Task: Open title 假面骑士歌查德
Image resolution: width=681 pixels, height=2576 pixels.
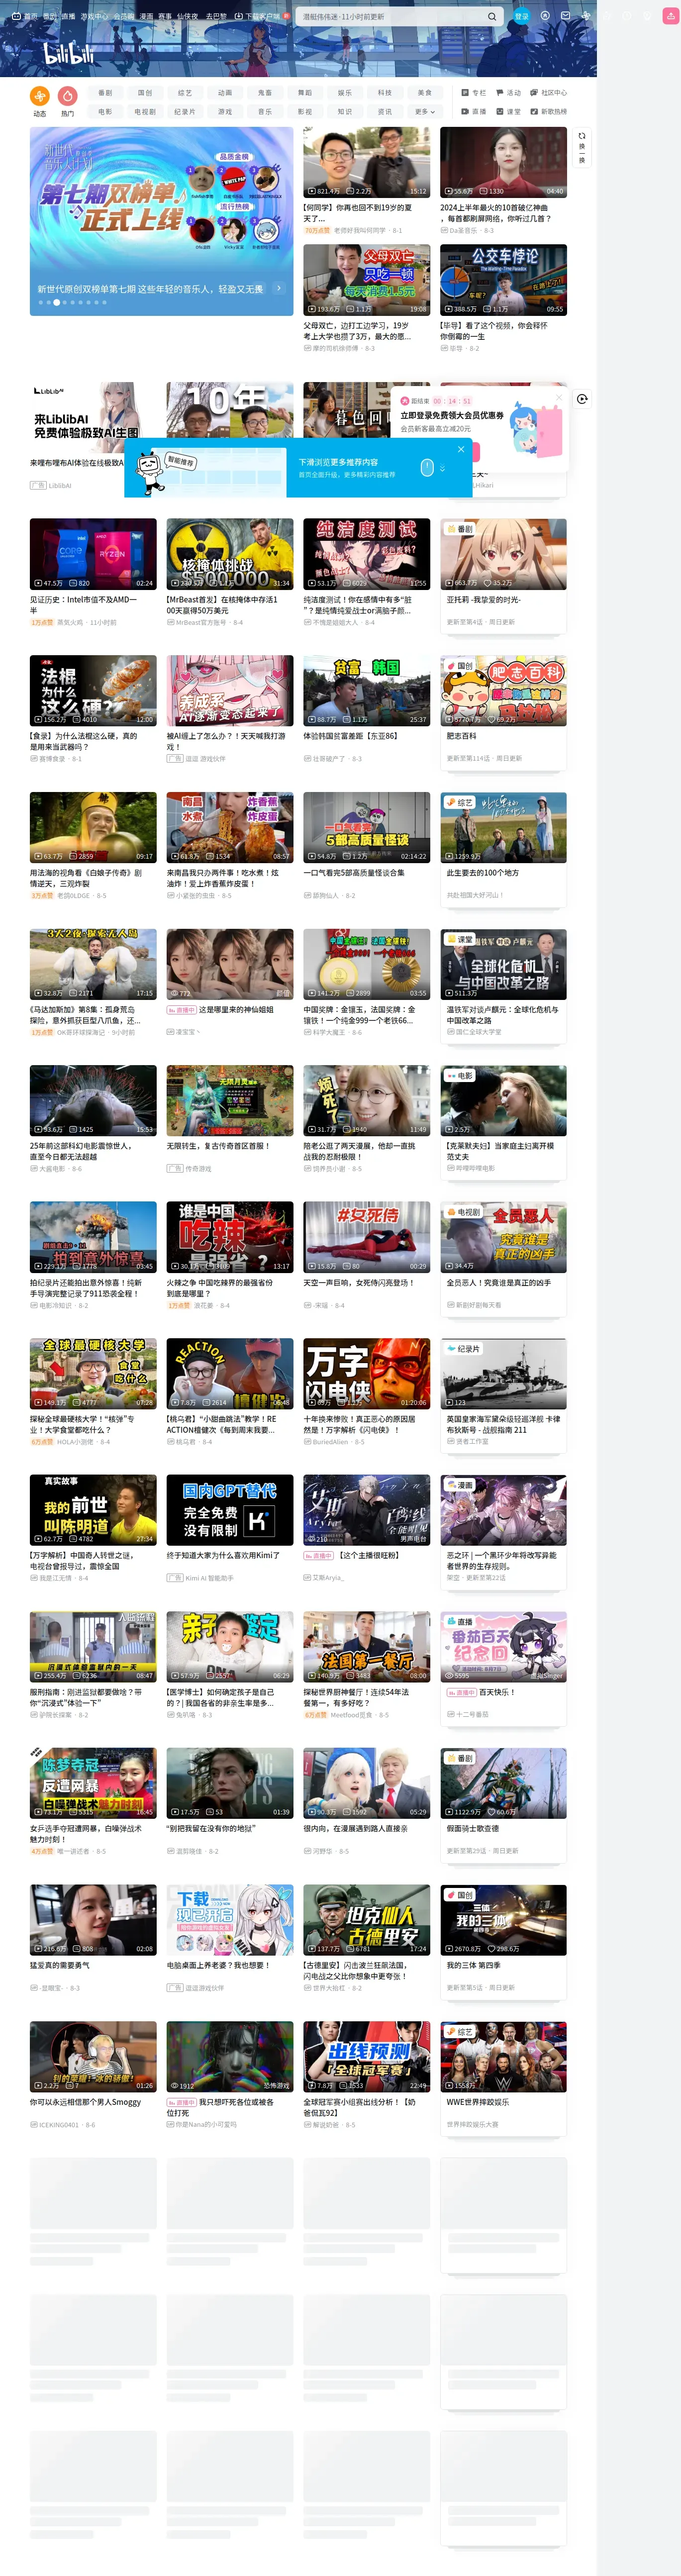Action: coord(473,1829)
